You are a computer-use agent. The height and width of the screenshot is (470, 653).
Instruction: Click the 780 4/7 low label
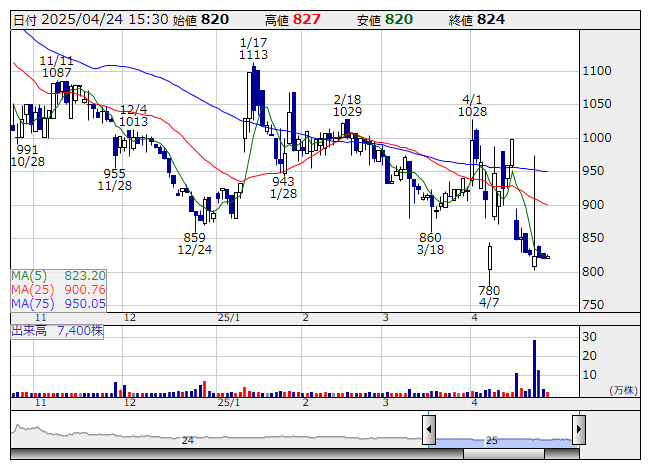[x=489, y=296]
